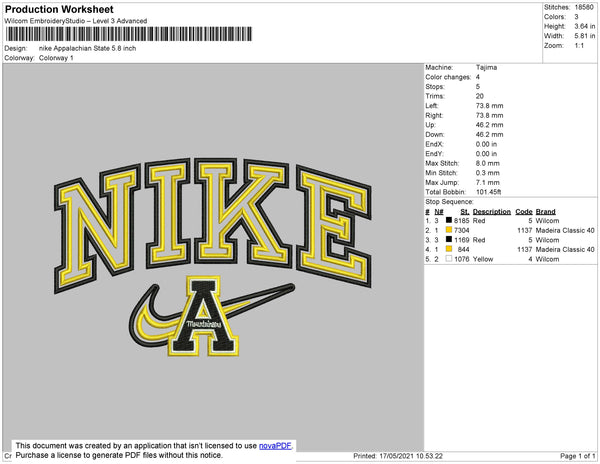600x464 pixels.
Task: Click the 'Left:' label
Action: point(432,106)
